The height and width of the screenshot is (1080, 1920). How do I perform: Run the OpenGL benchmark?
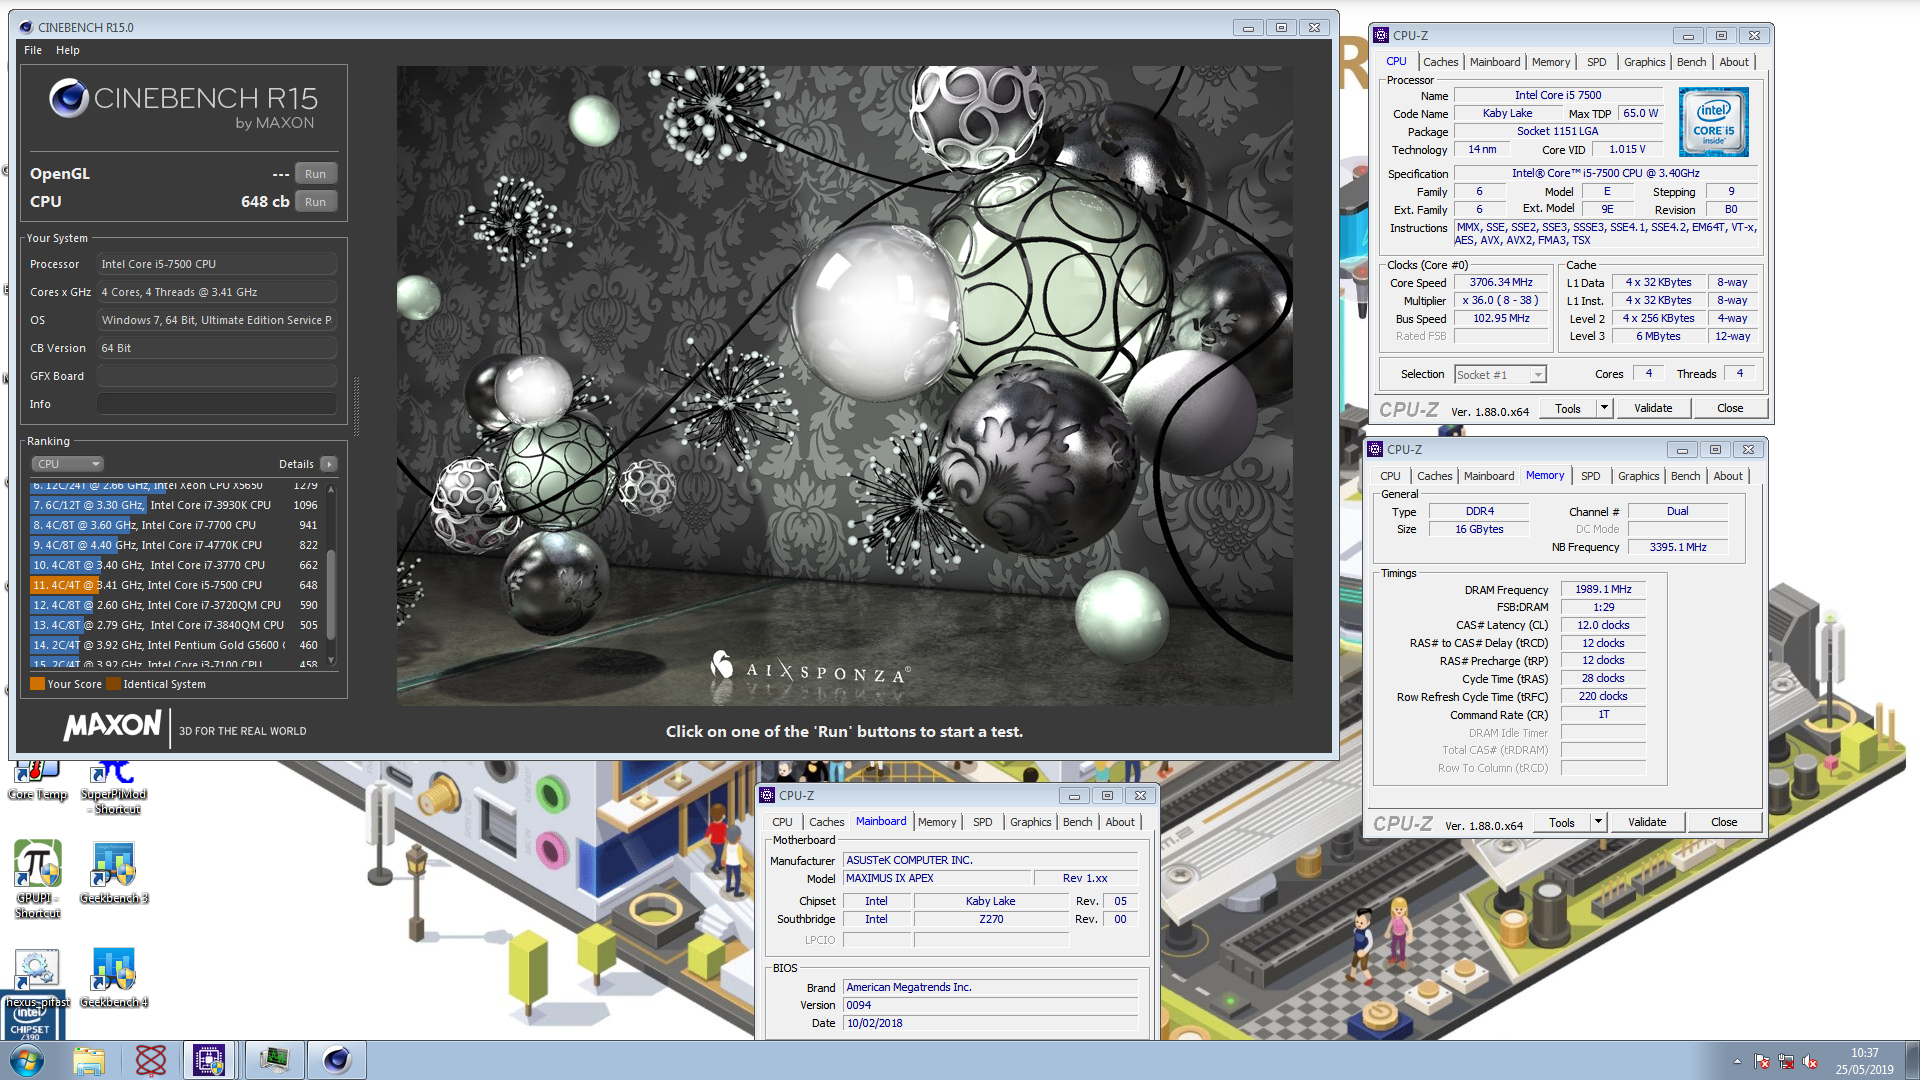tap(315, 174)
